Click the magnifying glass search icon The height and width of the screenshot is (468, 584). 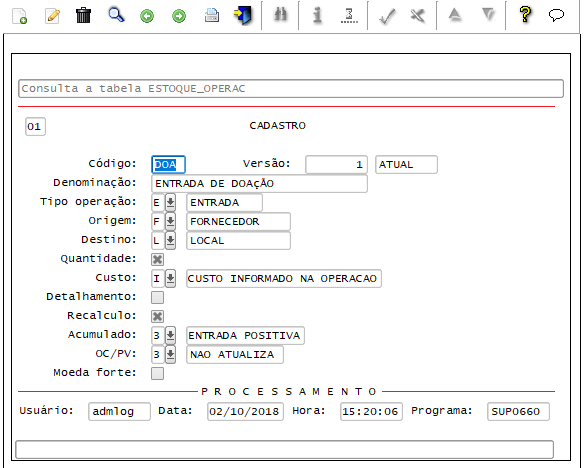pyautogui.click(x=116, y=15)
